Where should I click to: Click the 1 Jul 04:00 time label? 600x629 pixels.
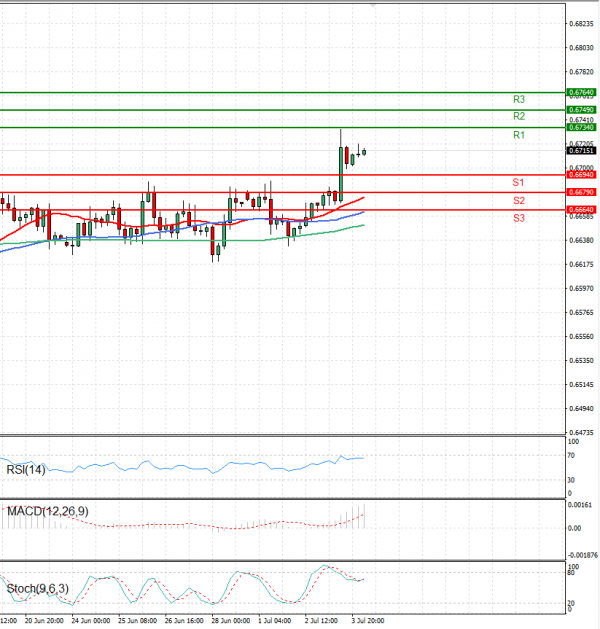click(x=275, y=621)
